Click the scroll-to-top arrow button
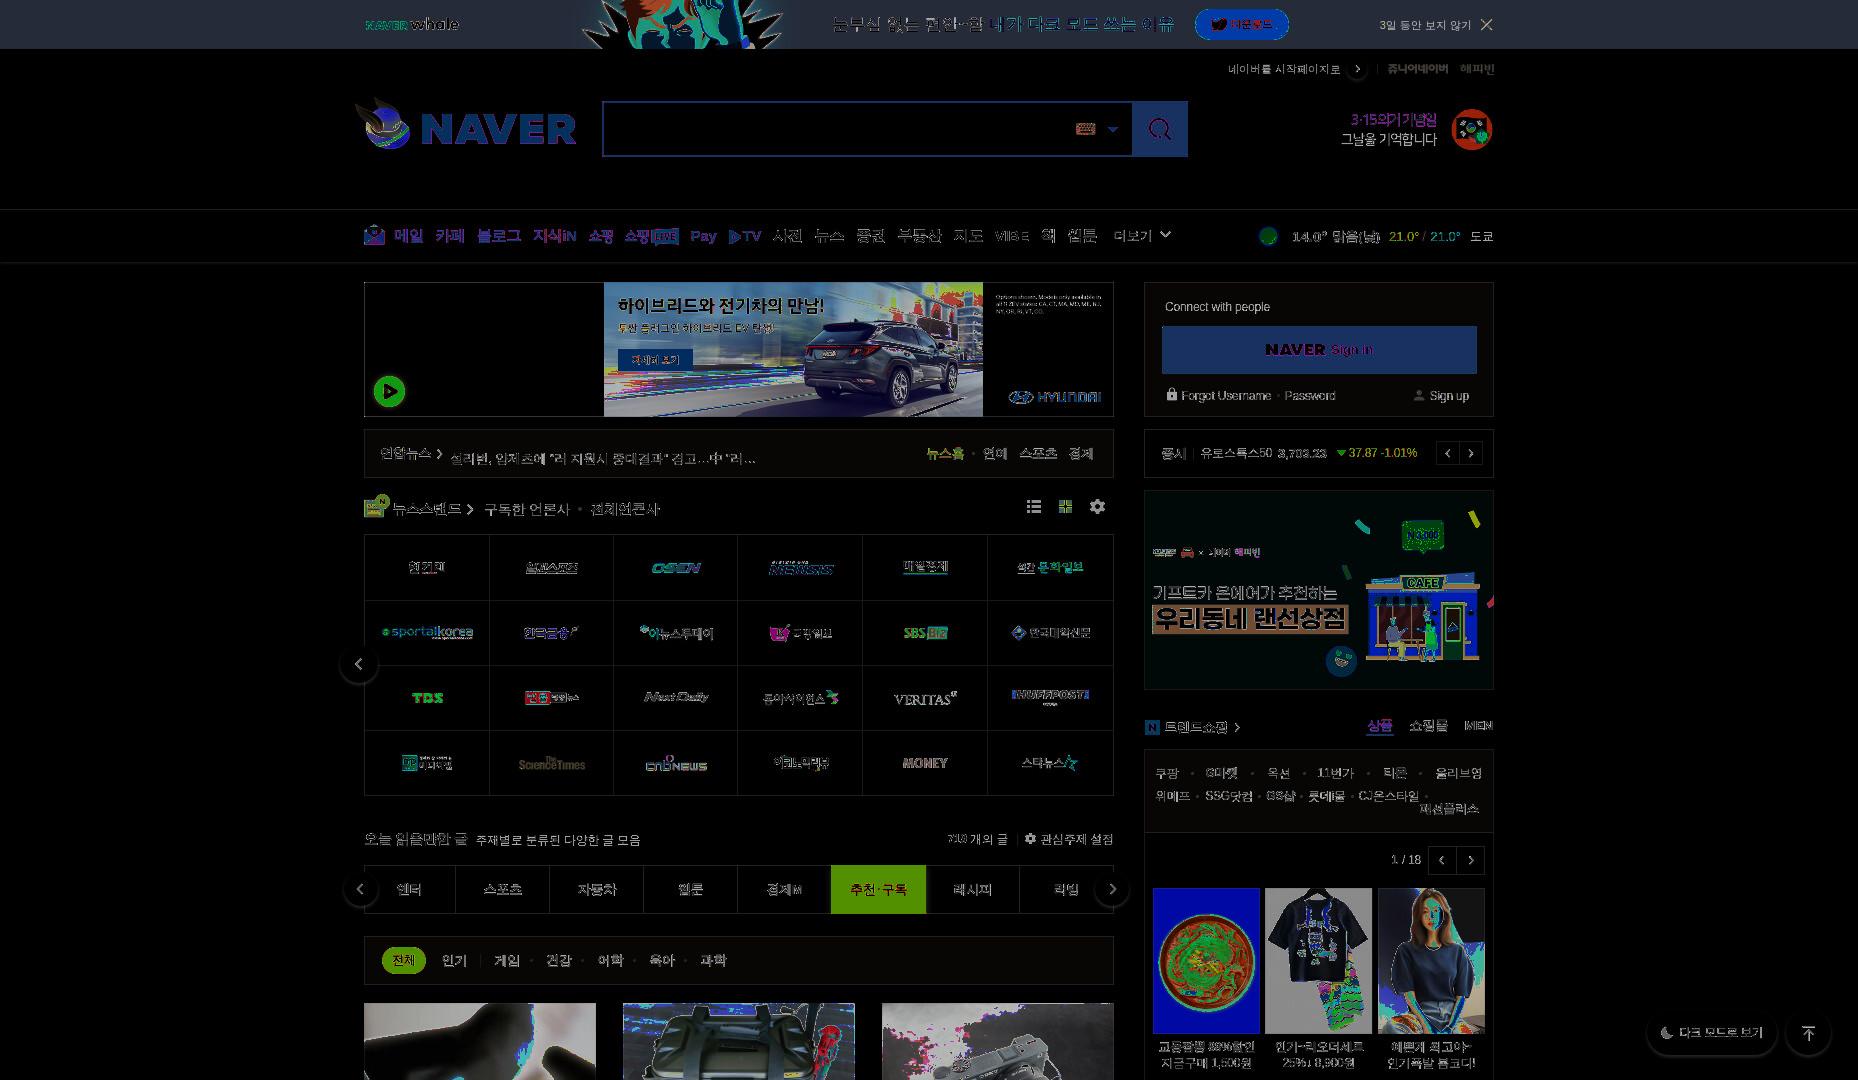This screenshot has height=1080, width=1858. 1808,1033
